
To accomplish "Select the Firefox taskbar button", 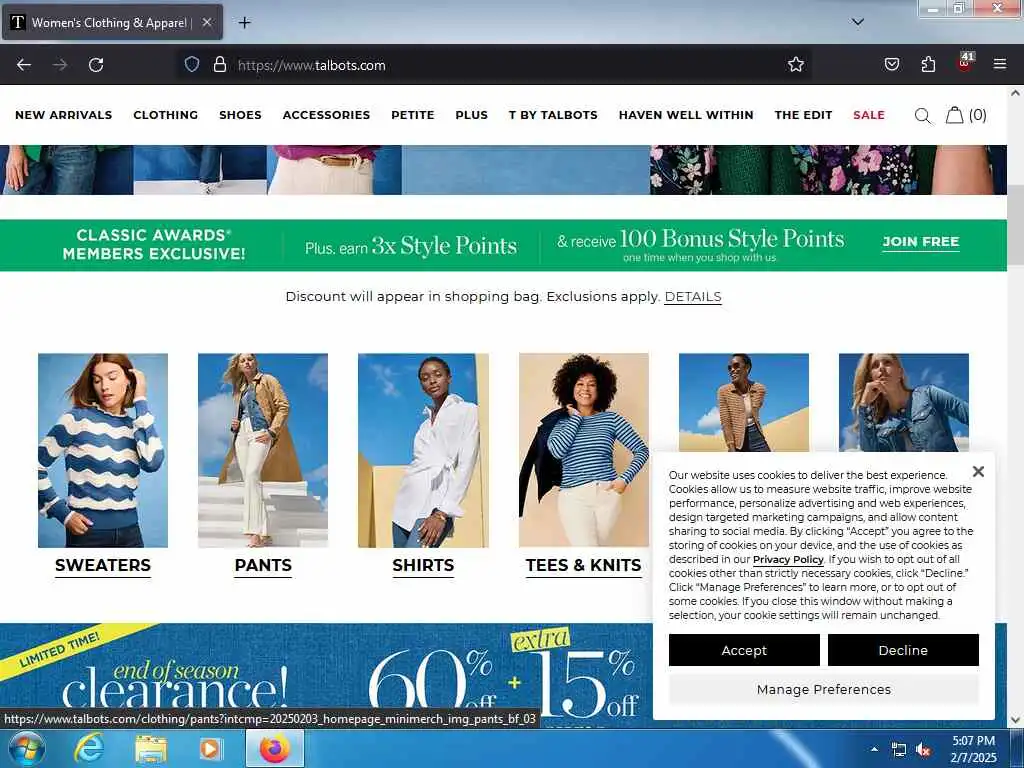I will (x=275, y=749).
